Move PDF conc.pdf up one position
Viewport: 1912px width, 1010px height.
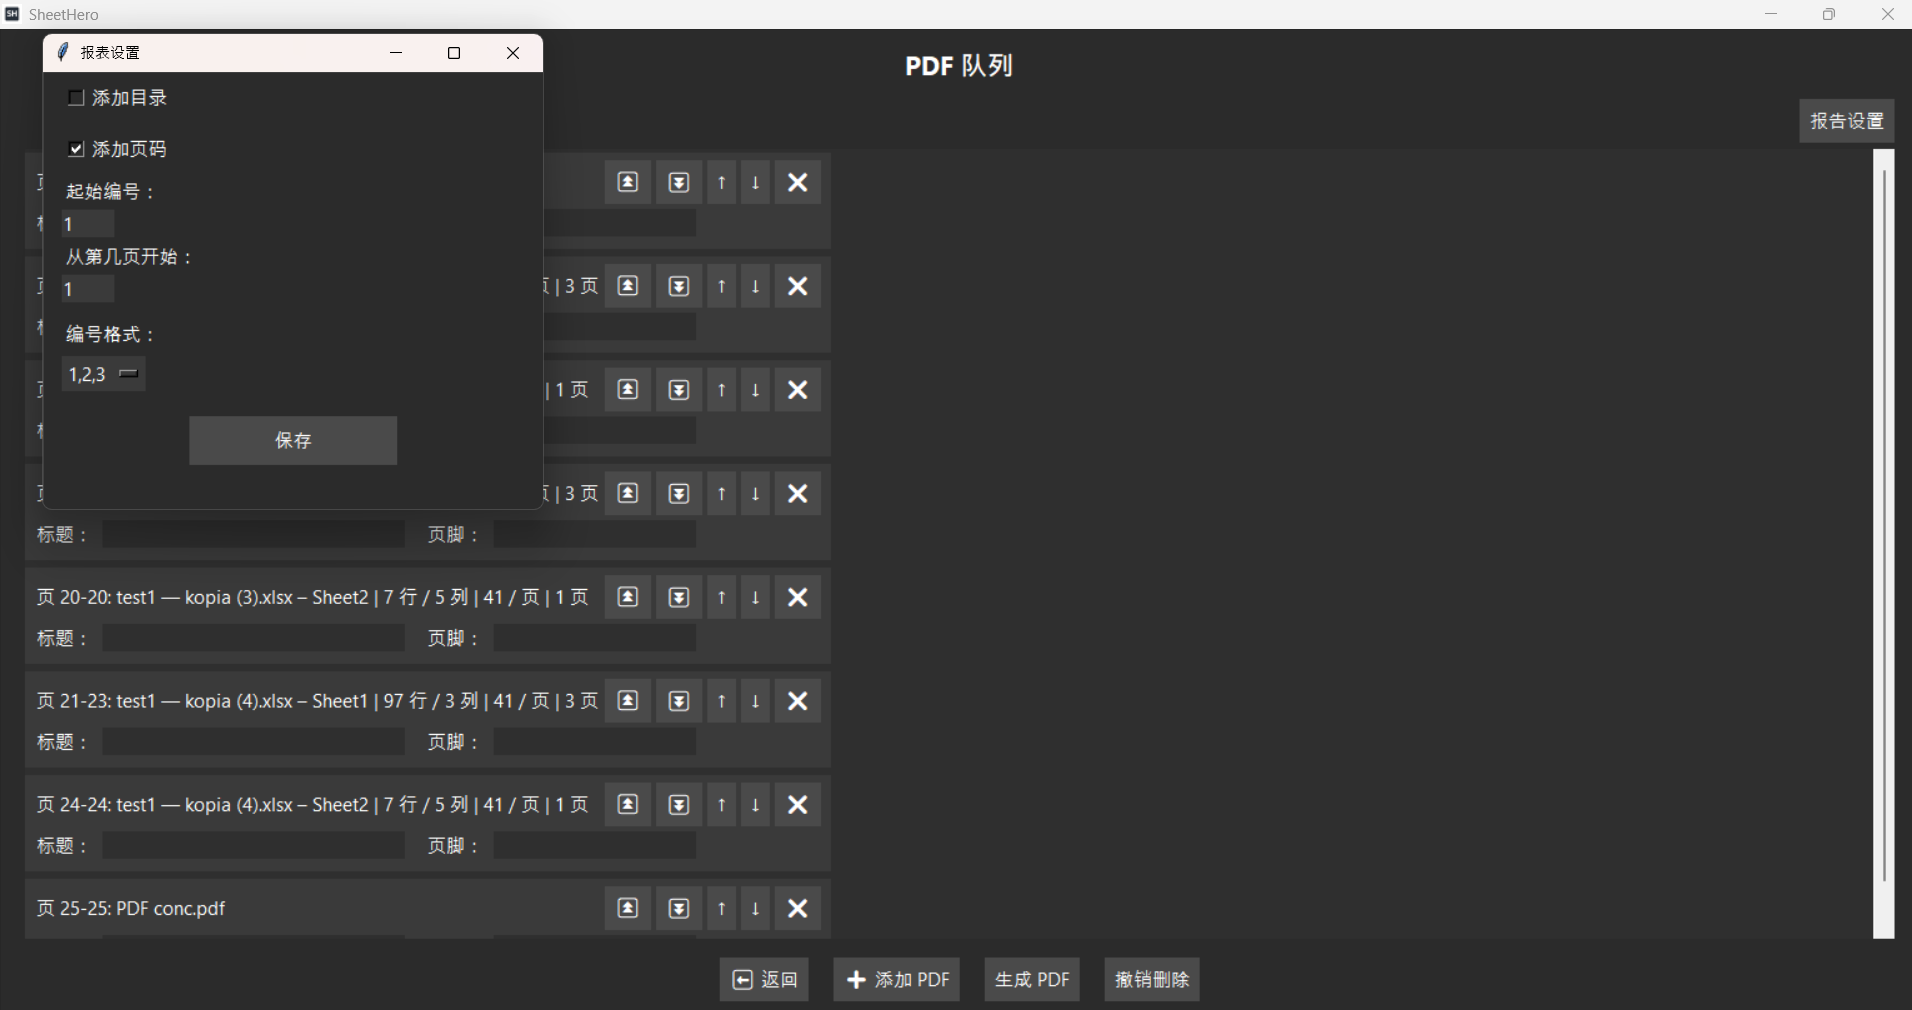[722, 908]
